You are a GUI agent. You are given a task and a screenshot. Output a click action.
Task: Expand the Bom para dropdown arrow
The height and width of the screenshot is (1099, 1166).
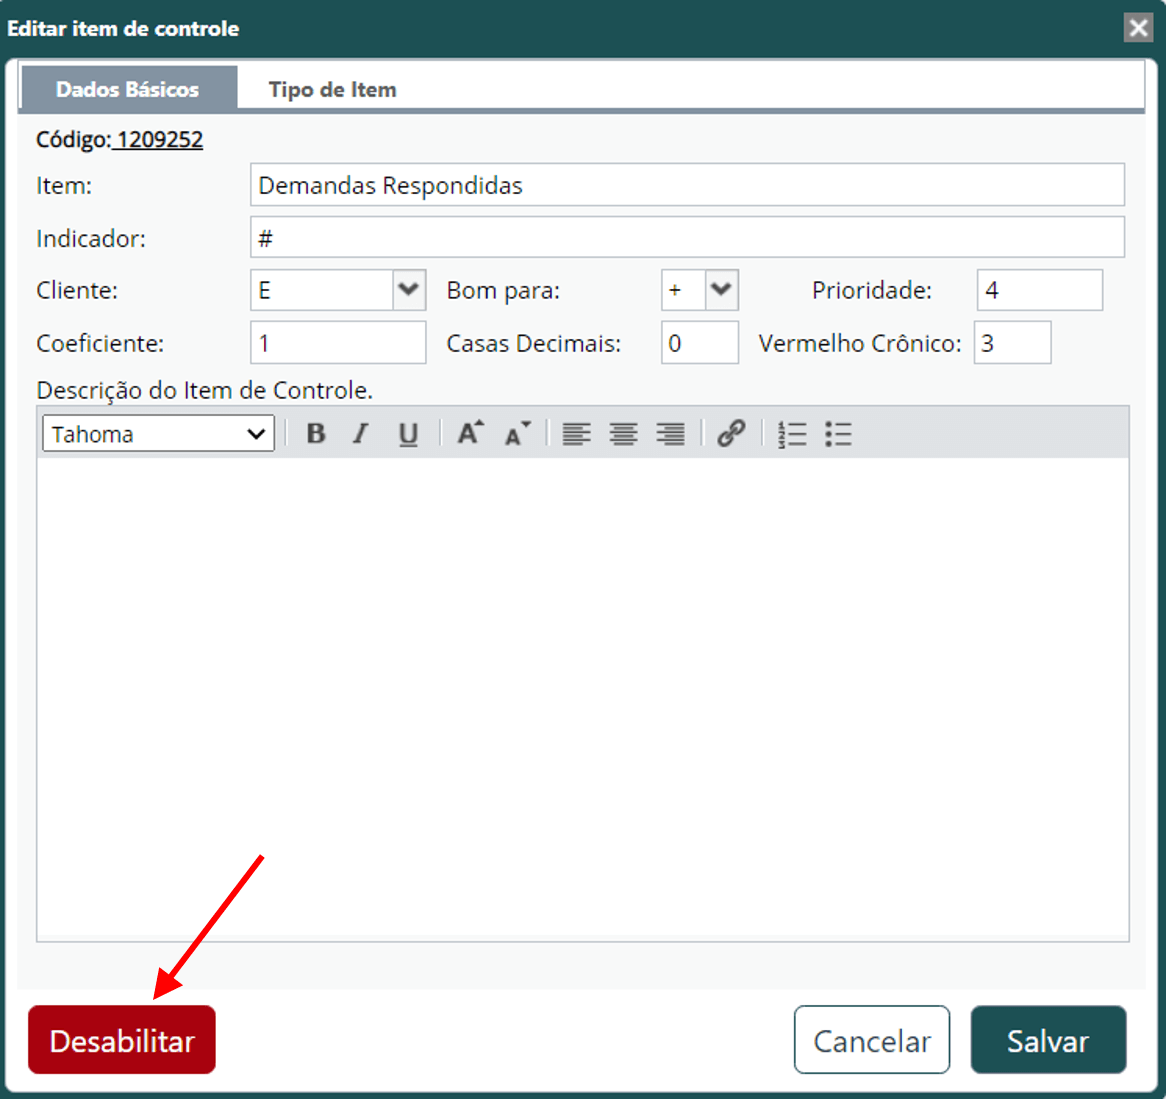[x=721, y=290]
